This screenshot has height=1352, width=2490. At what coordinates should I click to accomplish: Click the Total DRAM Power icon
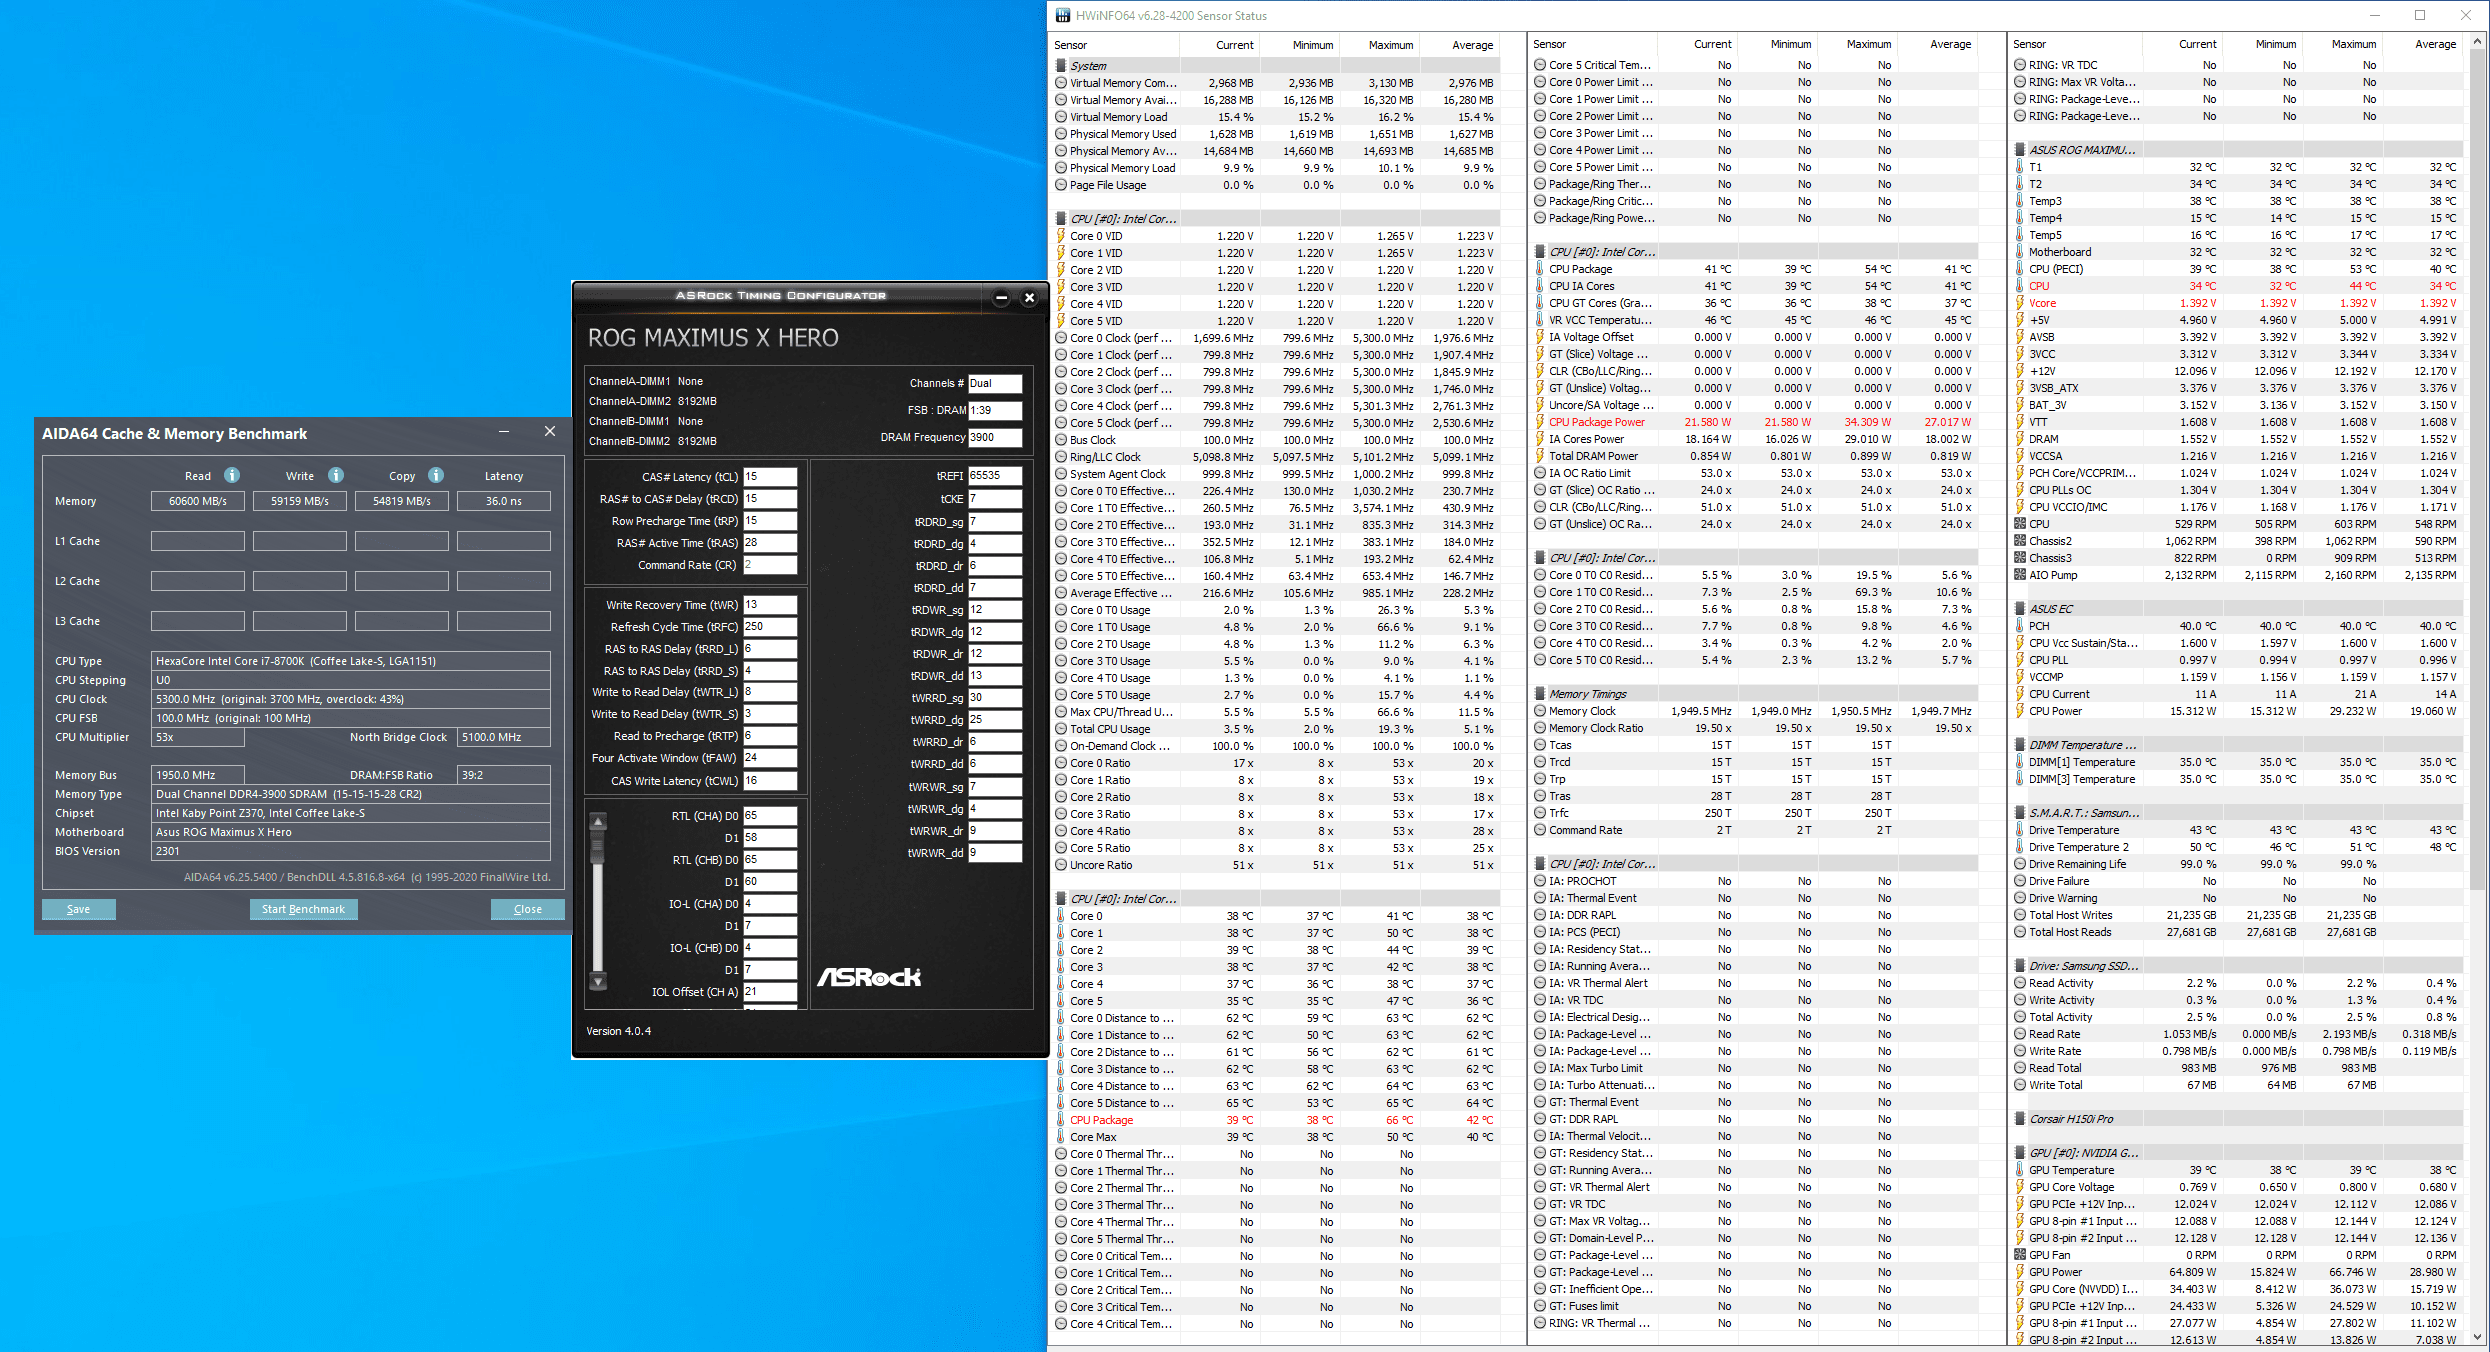(1540, 456)
